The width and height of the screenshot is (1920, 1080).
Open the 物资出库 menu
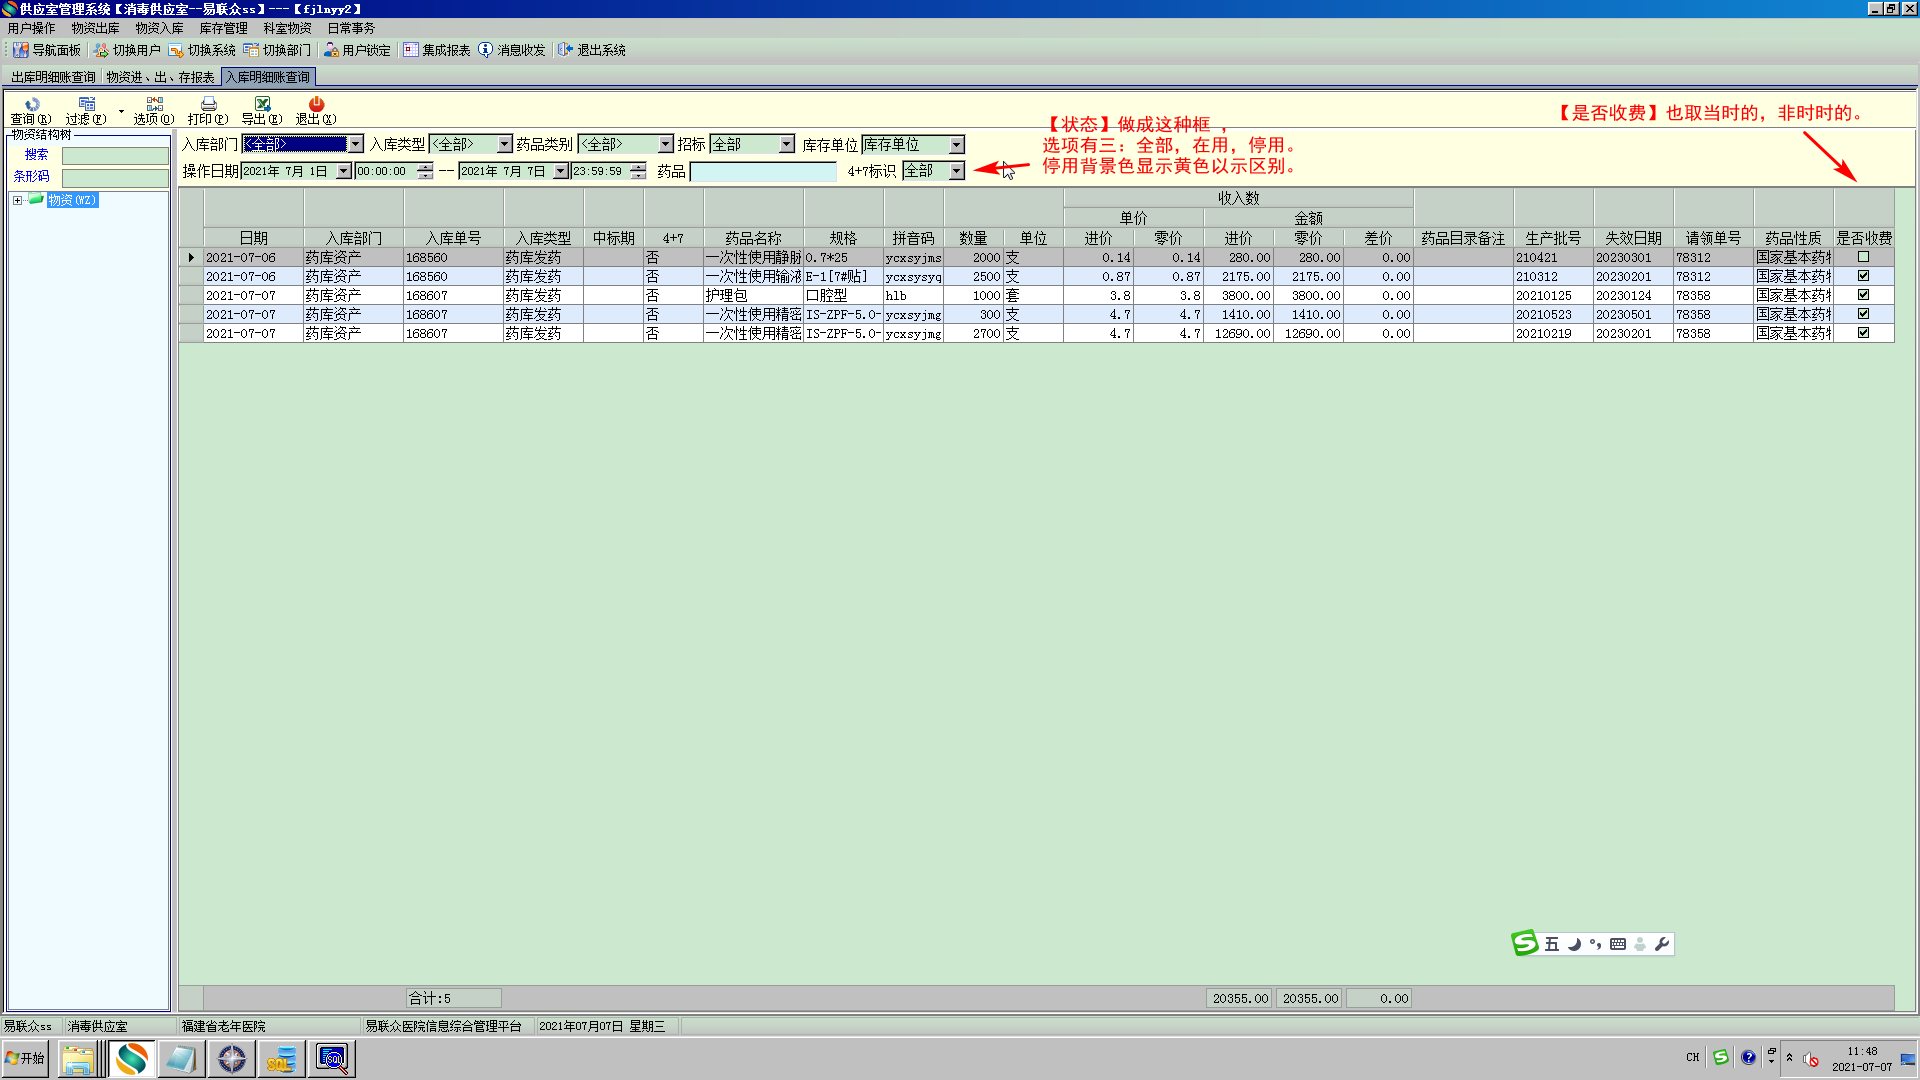pyautogui.click(x=95, y=28)
